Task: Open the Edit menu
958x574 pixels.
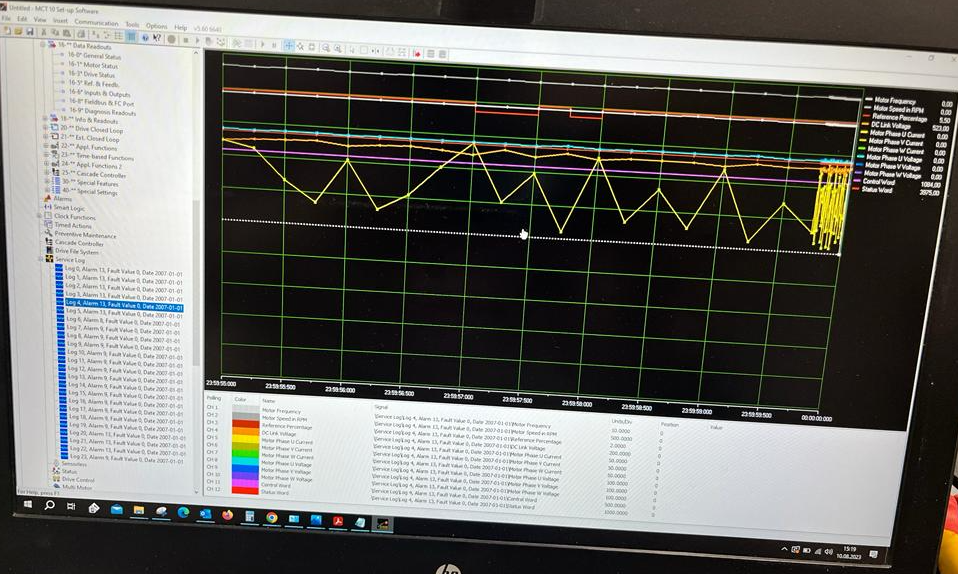Action: click(22, 19)
